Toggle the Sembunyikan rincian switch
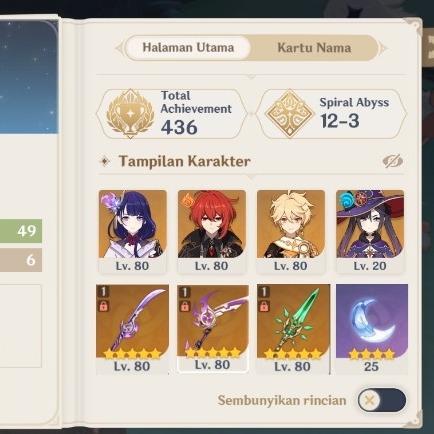This screenshot has height=434, width=434. (382, 400)
